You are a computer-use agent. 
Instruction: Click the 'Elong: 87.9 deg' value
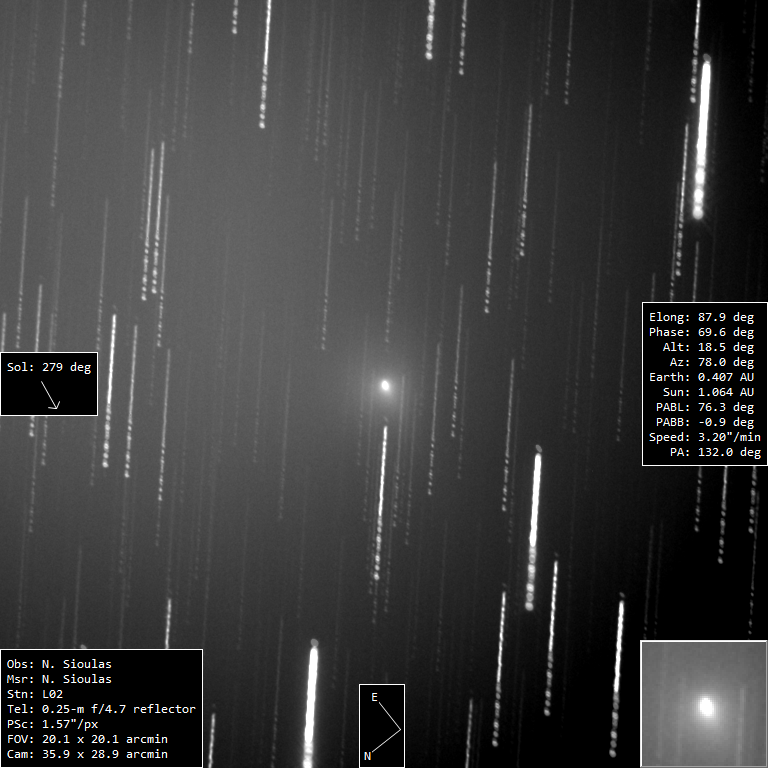click(701, 317)
